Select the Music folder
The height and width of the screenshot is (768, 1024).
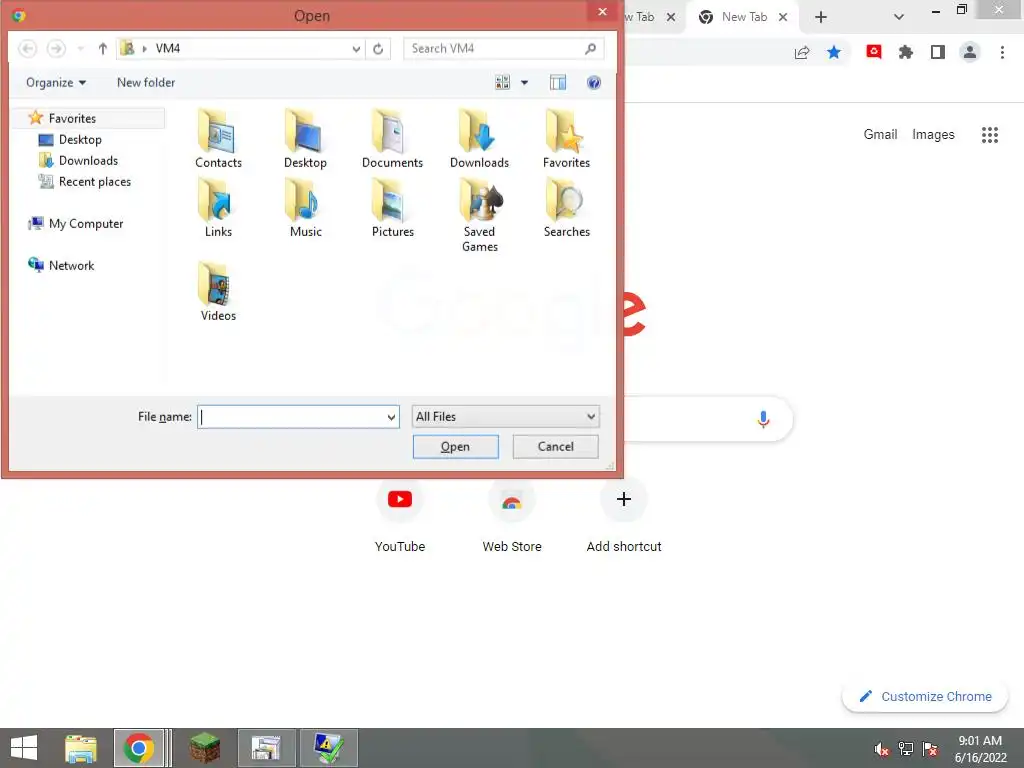[305, 208]
